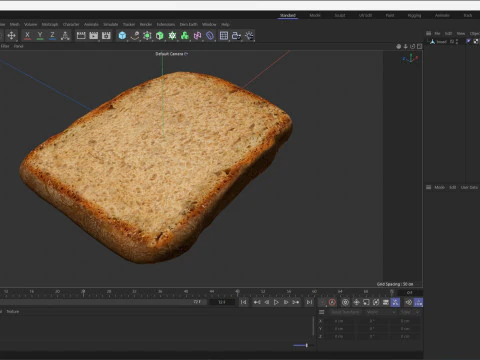Toggle the Z axis lock
The width and height of the screenshot is (480, 360).
pyautogui.click(x=52, y=35)
